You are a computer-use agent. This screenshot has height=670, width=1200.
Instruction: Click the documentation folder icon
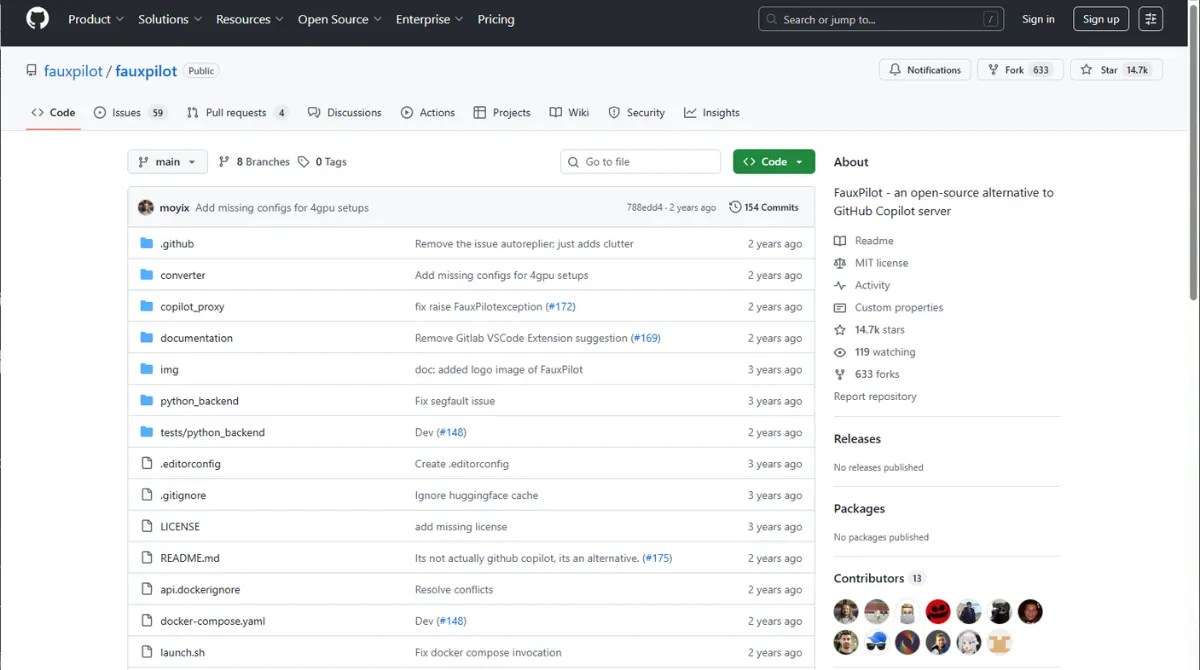146,338
